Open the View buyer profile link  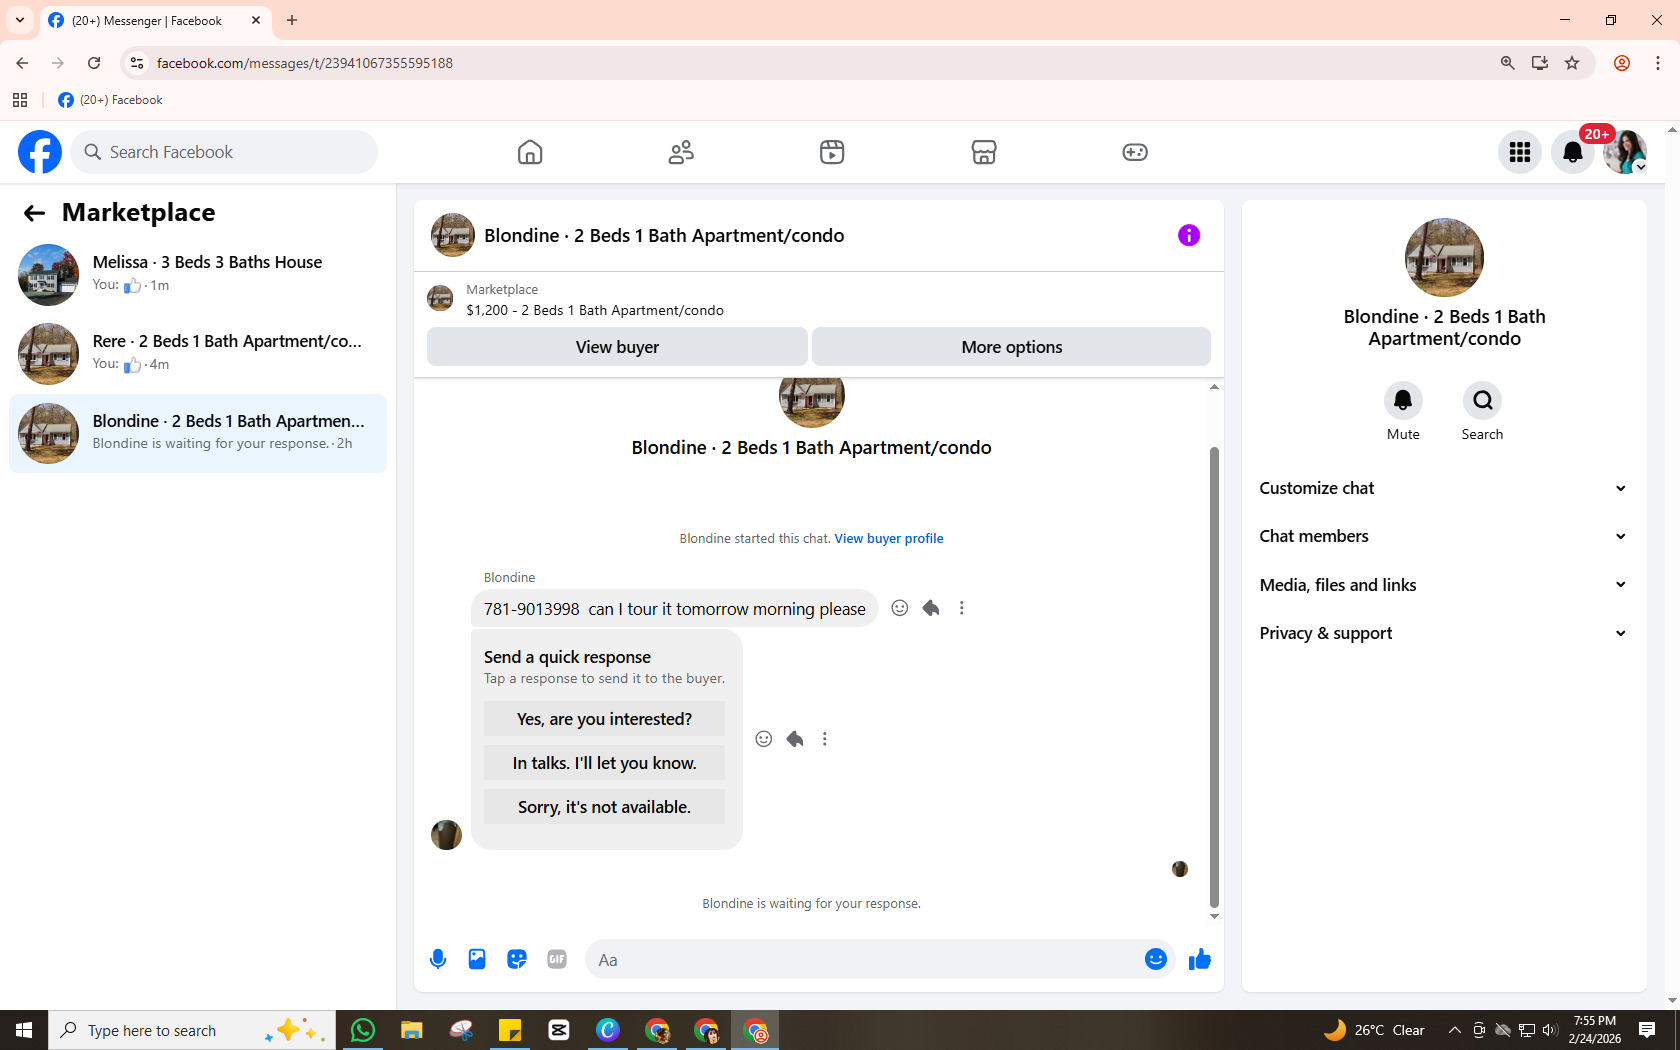(889, 539)
